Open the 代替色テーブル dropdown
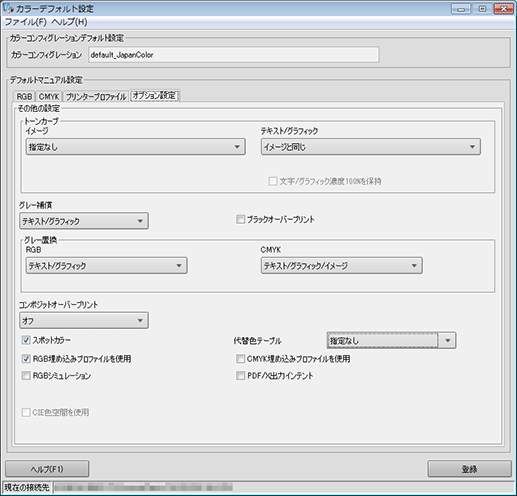The width and height of the screenshot is (517, 496). coord(391,340)
